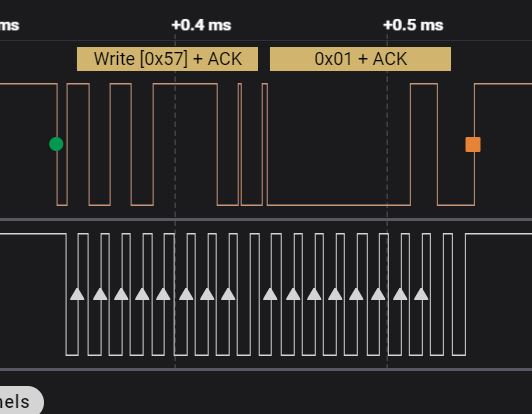Select the Write [0x57] + ACK decoded frame
This screenshot has width=532, height=414.
click(x=167, y=59)
